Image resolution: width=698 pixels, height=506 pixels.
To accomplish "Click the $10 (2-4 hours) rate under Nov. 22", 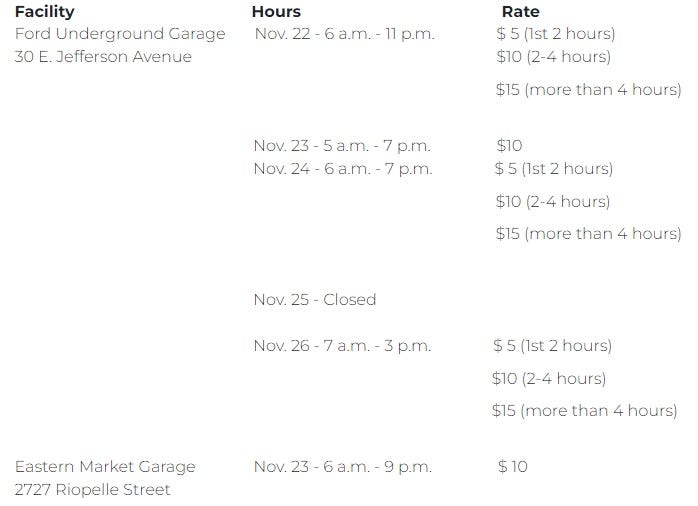I will pyautogui.click(x=553, y=57).
